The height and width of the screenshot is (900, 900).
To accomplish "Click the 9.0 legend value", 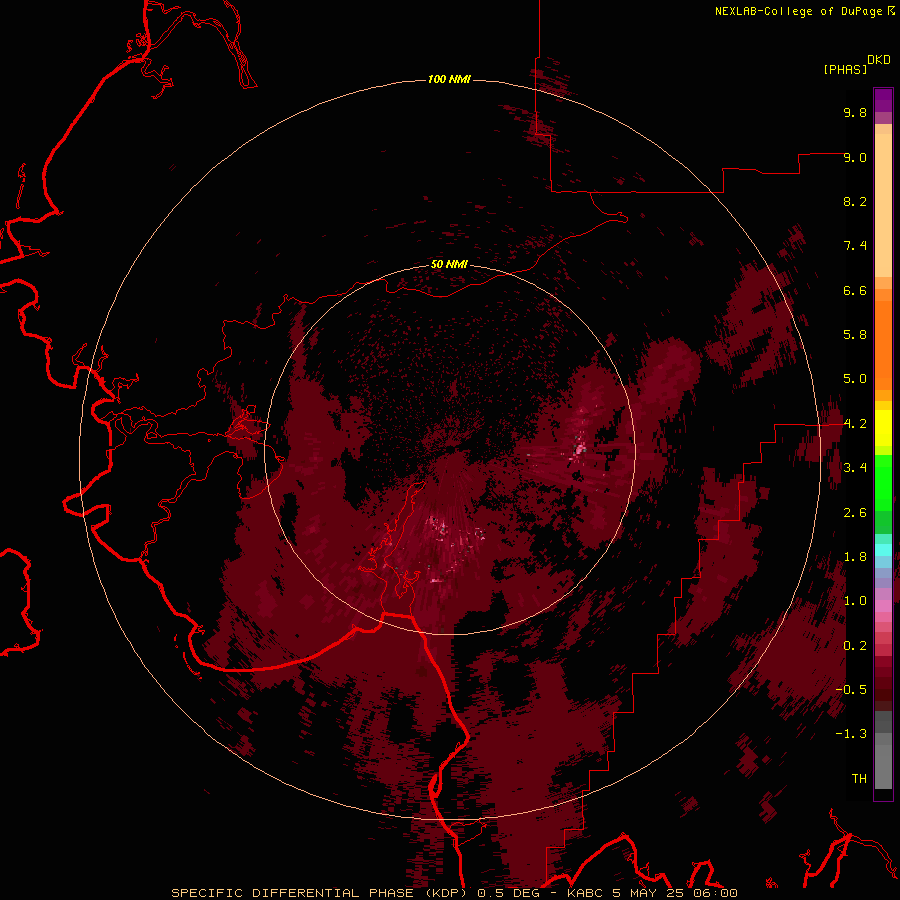I will click(855, 157).
